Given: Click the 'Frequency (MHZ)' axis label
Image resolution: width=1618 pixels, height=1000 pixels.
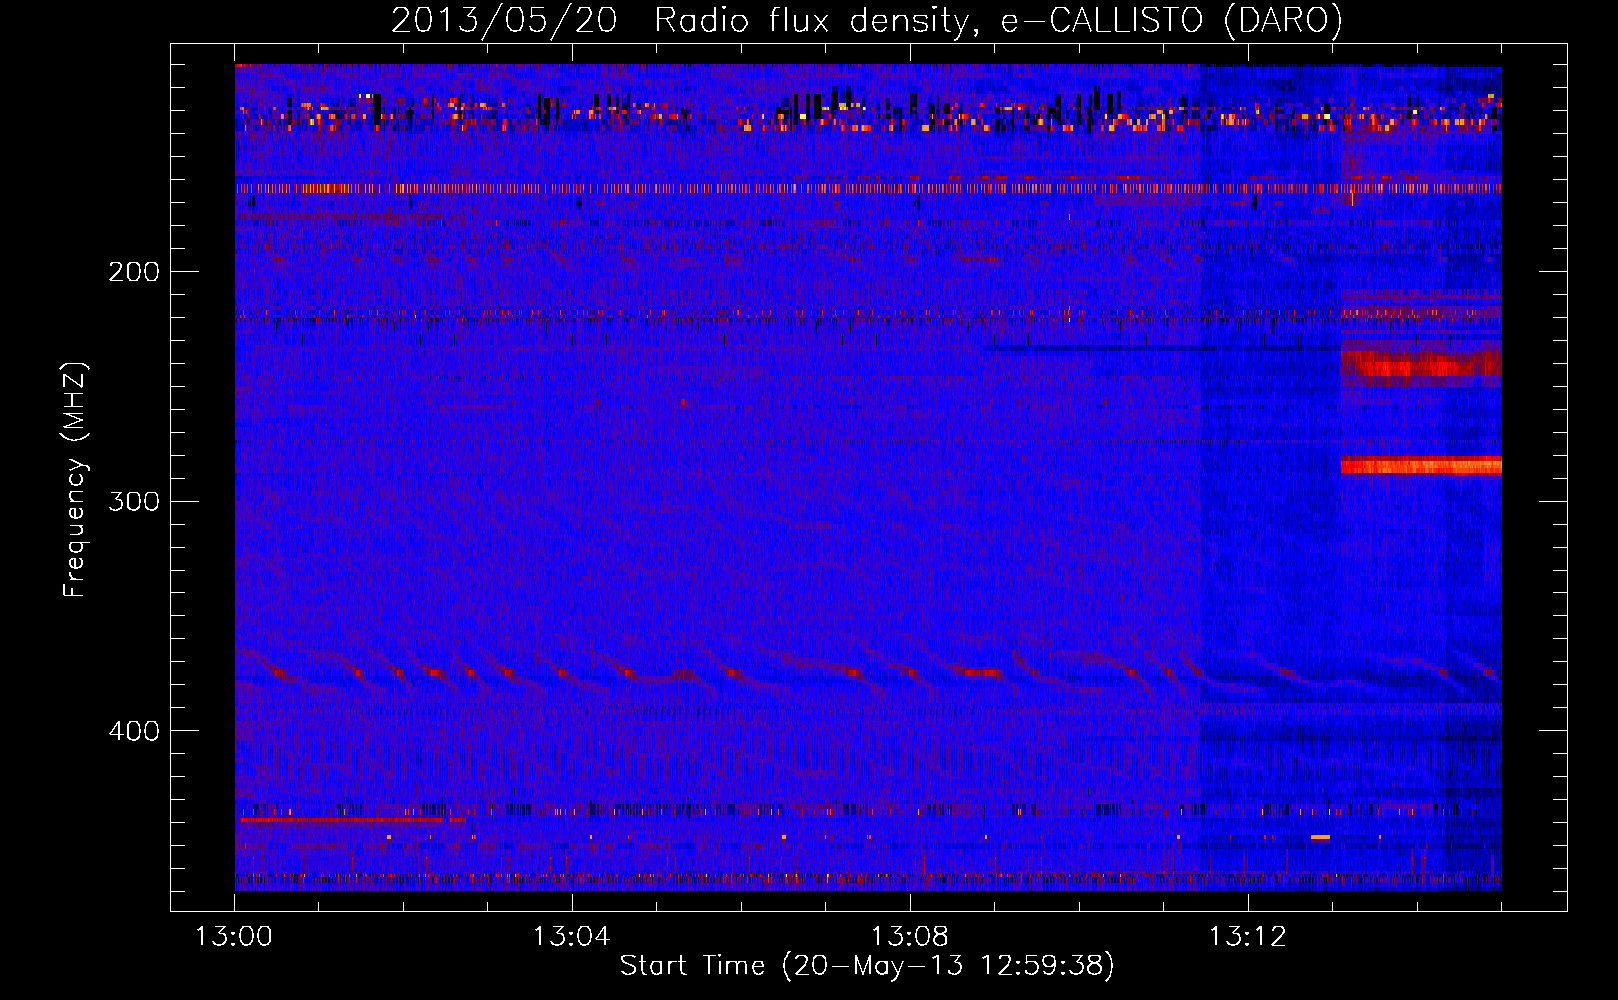Looking at the screenshot, I should point(75,479).
